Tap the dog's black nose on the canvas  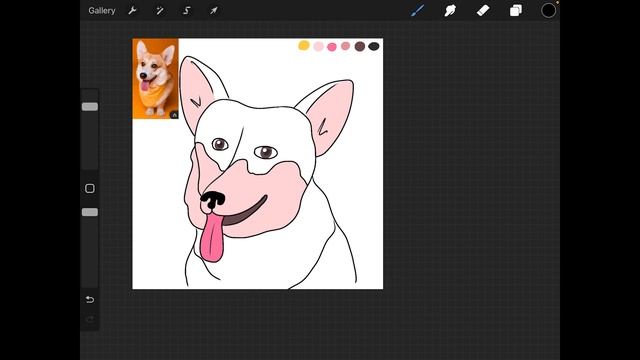pyautogui.click(x=212, y=200)
